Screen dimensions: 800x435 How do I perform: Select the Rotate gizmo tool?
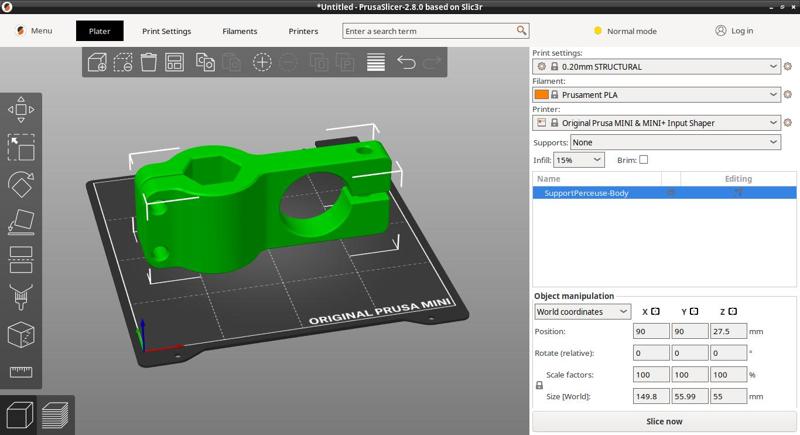(21, 185)
